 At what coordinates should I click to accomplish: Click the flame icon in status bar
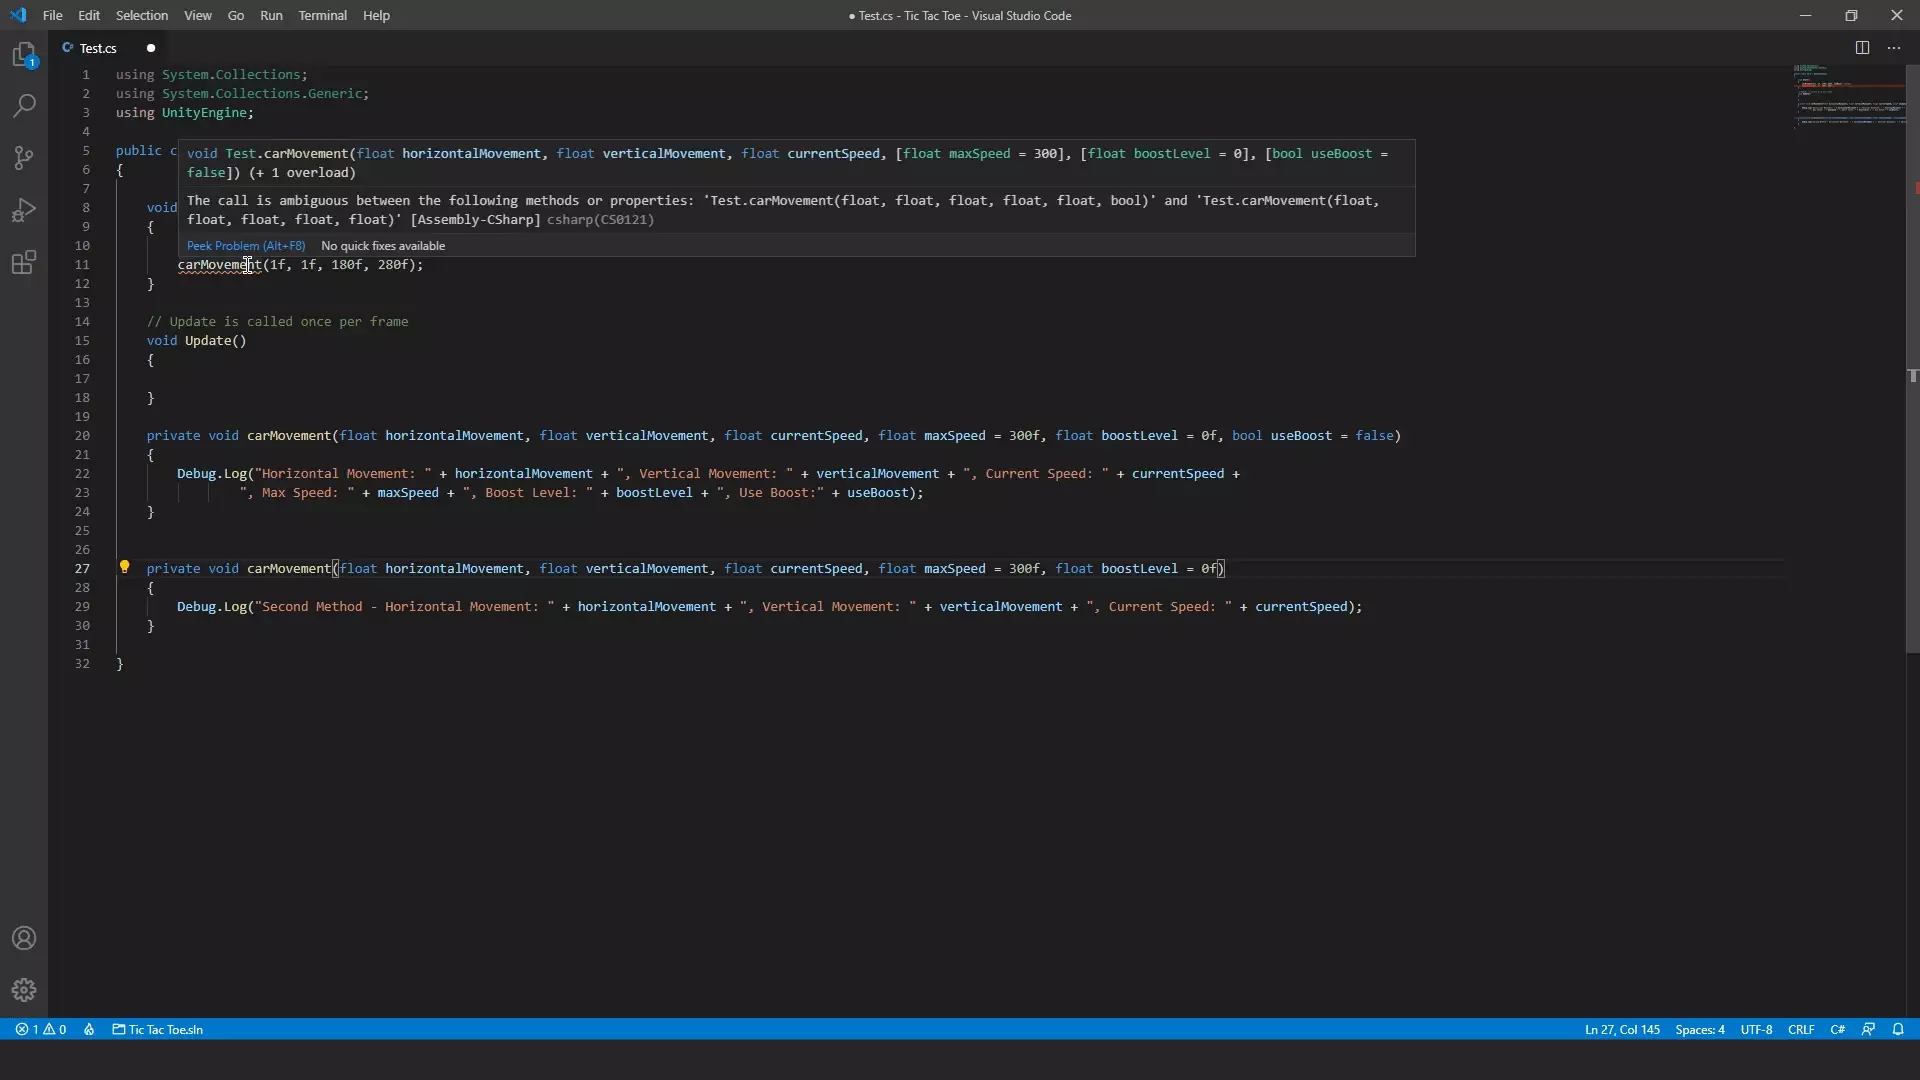pyautogui.click(x=89, y=1029)
